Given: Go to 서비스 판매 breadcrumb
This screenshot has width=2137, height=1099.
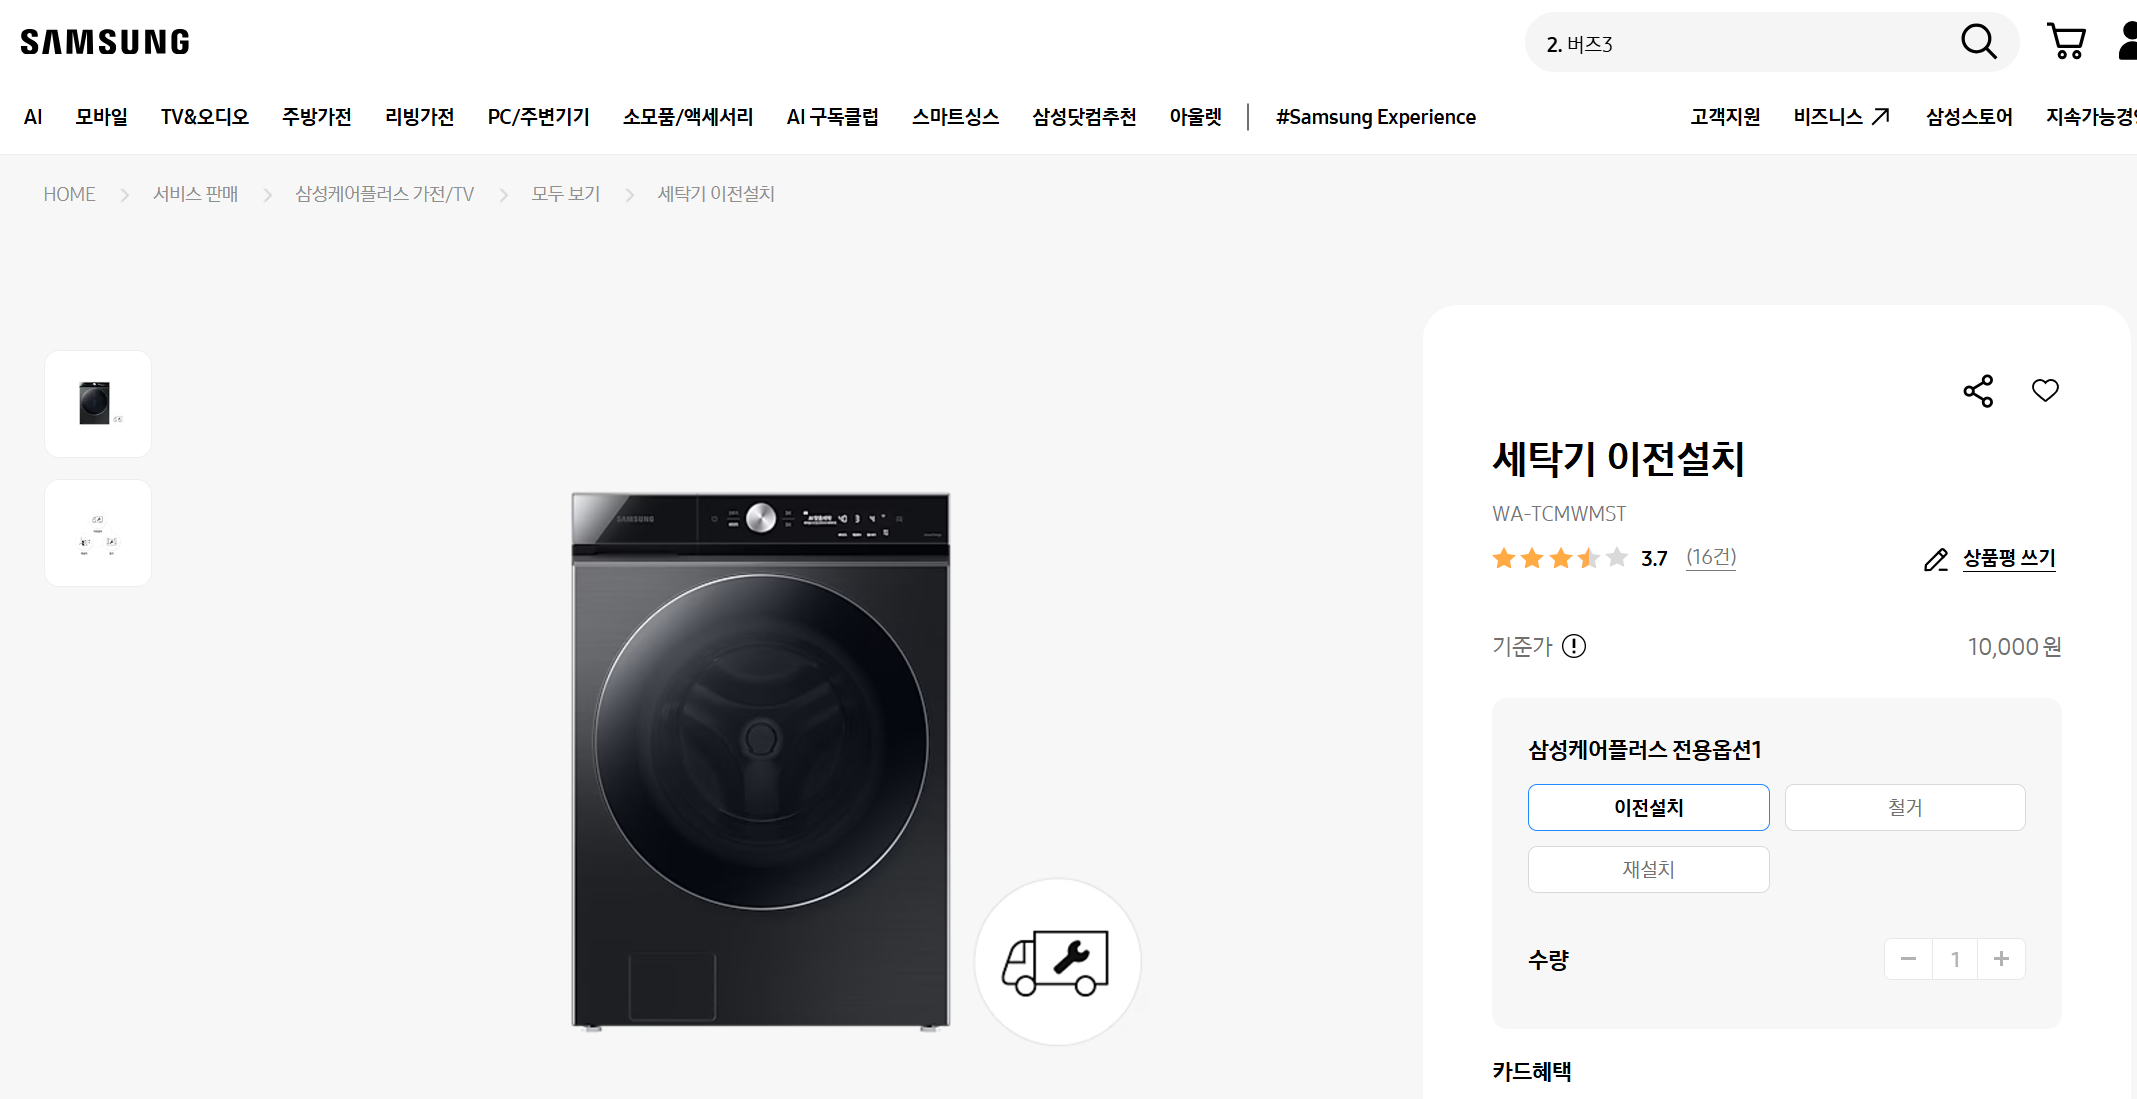Looking at the screenshot, I should point(195,194).
